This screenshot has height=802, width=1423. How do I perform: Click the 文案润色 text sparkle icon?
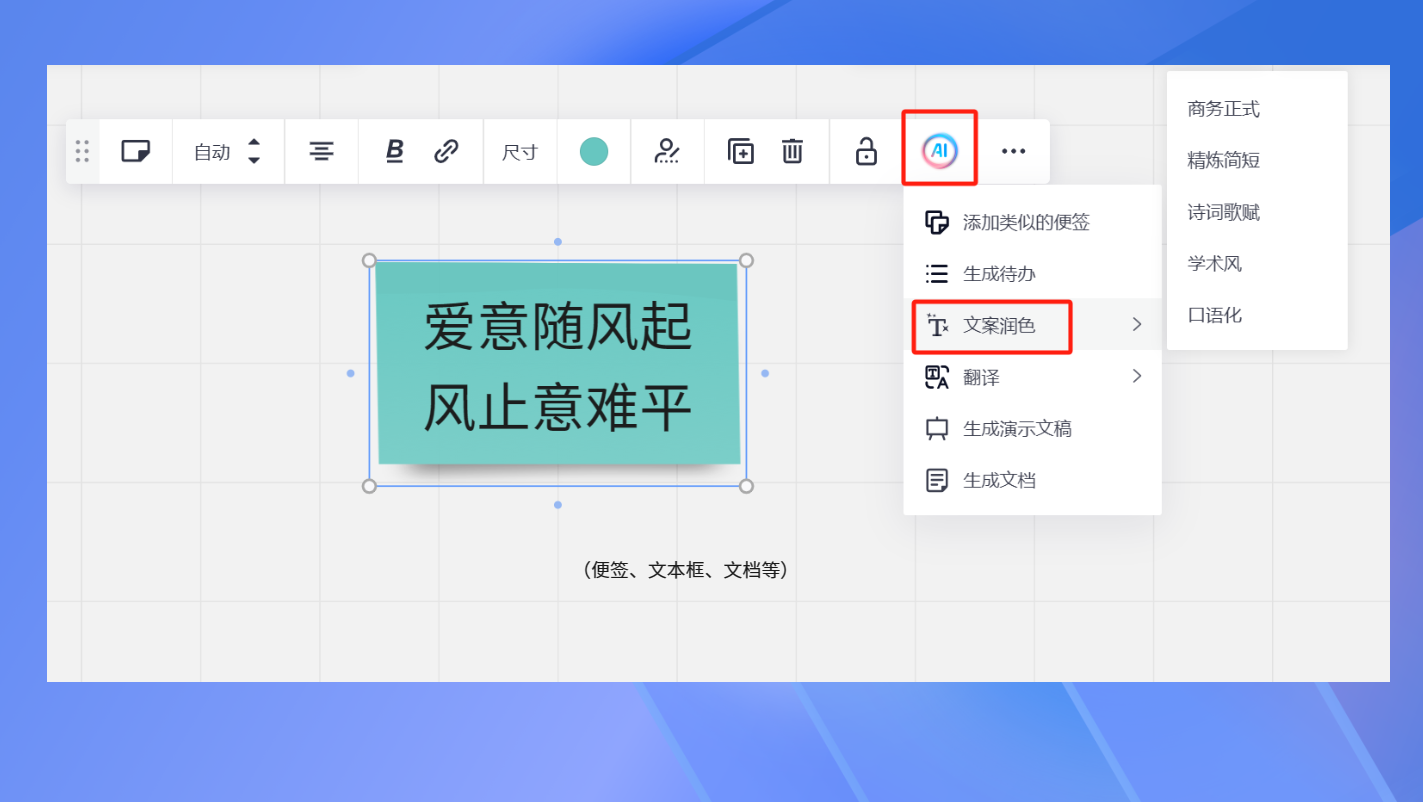(x=937, y=325)
